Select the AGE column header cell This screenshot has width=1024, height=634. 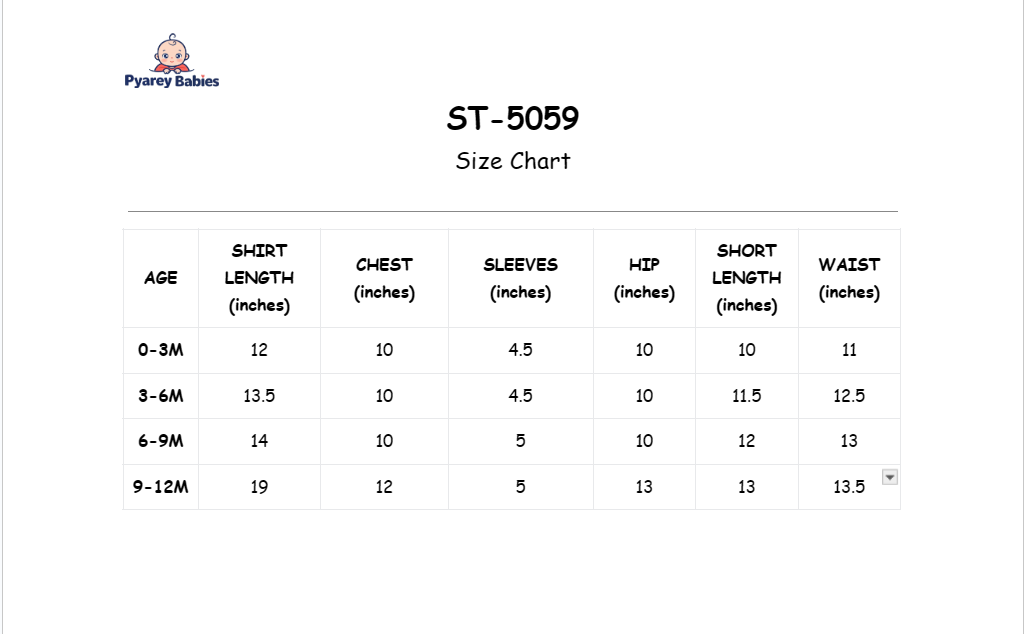click(161, 278)
